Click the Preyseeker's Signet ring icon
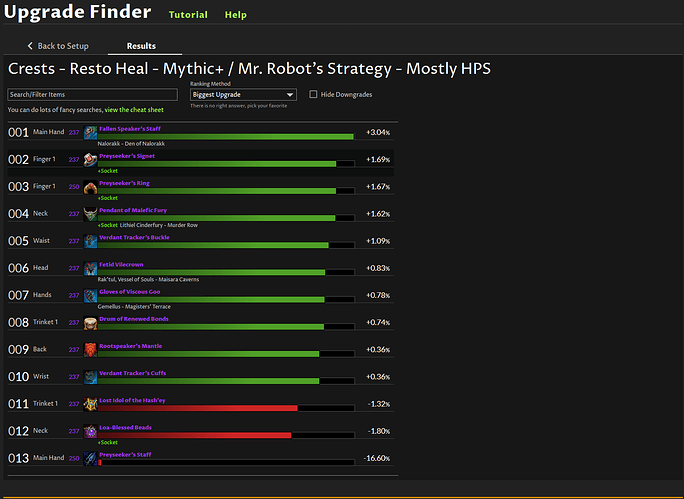The height and width of the screenshot is (499, 684). [x=90, y=159]
